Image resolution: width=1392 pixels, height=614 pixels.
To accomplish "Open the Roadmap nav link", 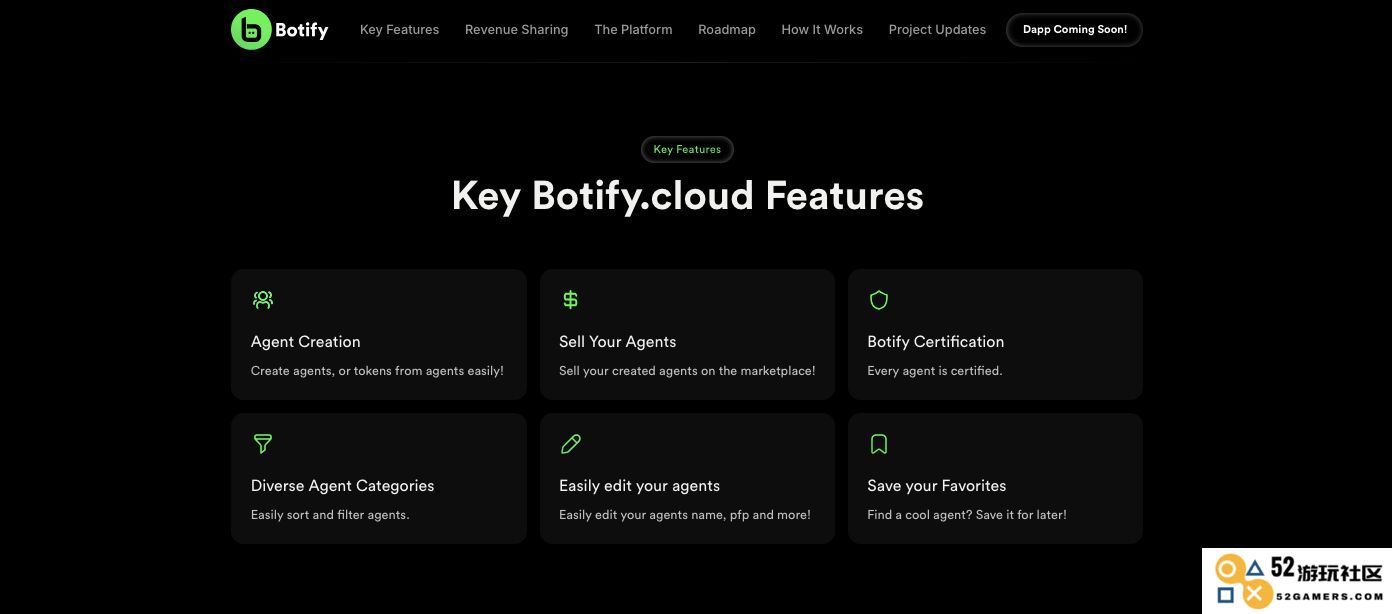I will [726, 30].
